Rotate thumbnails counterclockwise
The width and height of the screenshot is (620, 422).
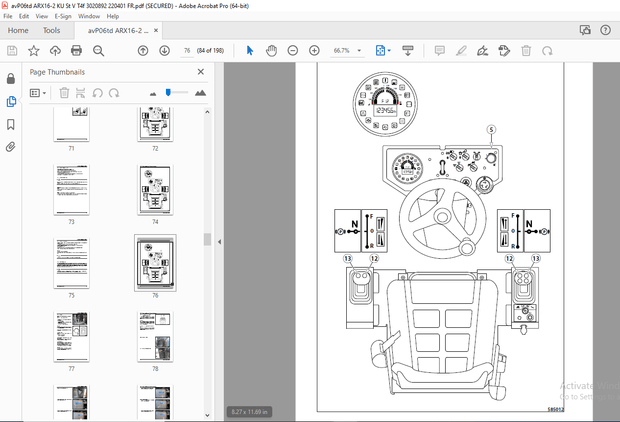point(97,93)
